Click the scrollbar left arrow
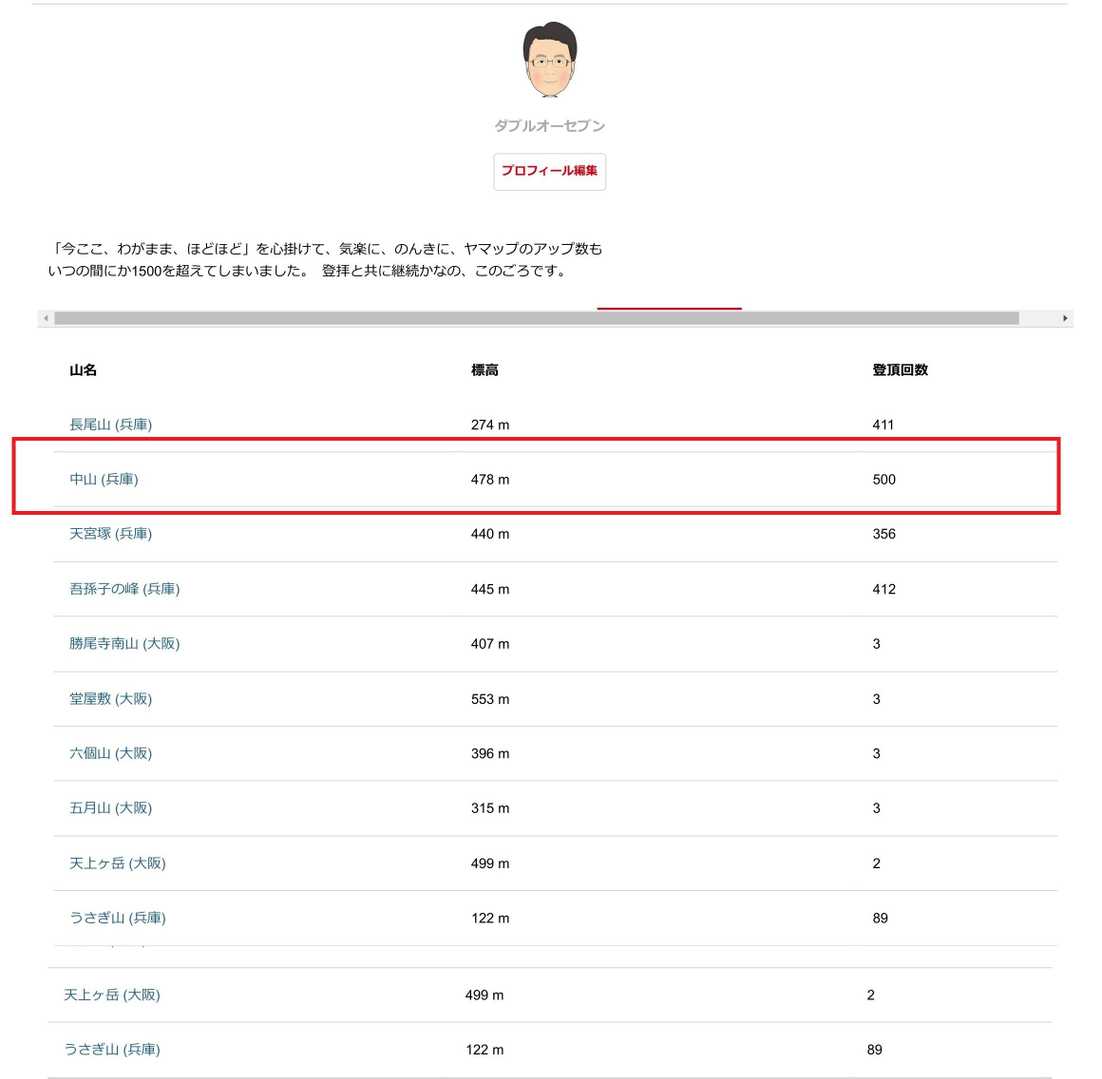 [x=45, y=318]
